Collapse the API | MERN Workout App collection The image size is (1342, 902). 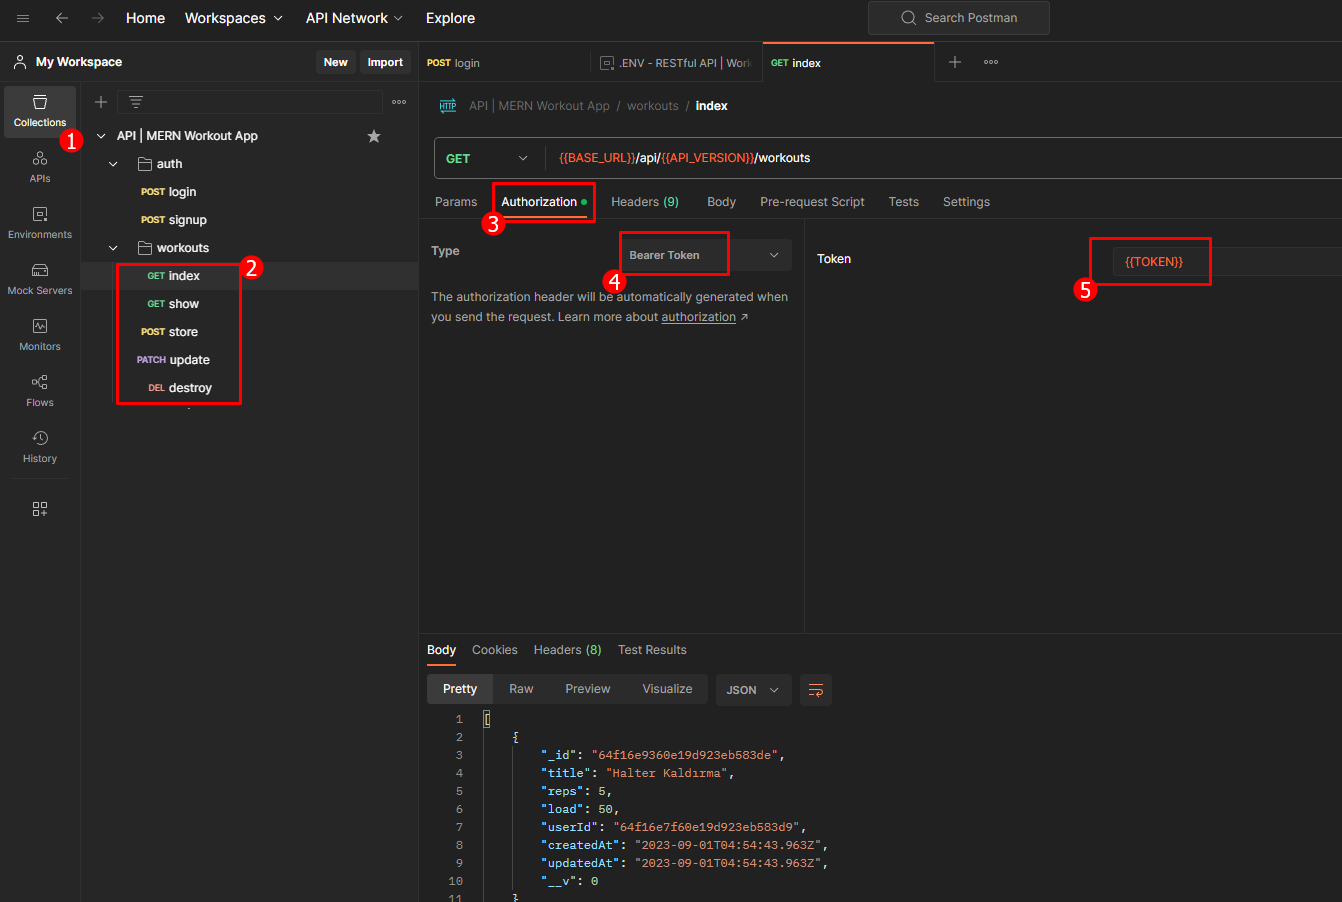101,136
